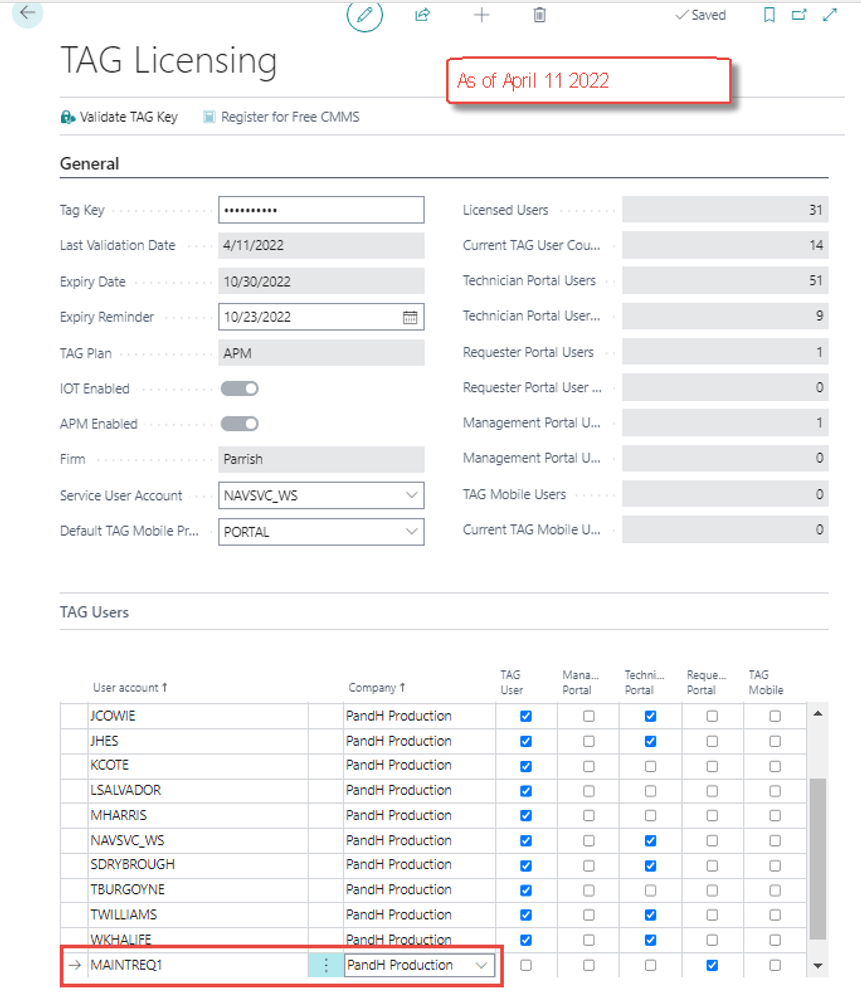Uncheck TAG User for SDRYBROUGH

point(526,865)
